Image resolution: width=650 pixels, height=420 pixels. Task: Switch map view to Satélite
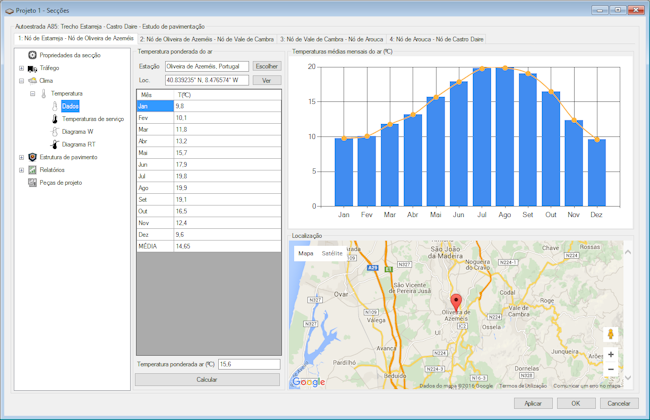pos(332,254)
